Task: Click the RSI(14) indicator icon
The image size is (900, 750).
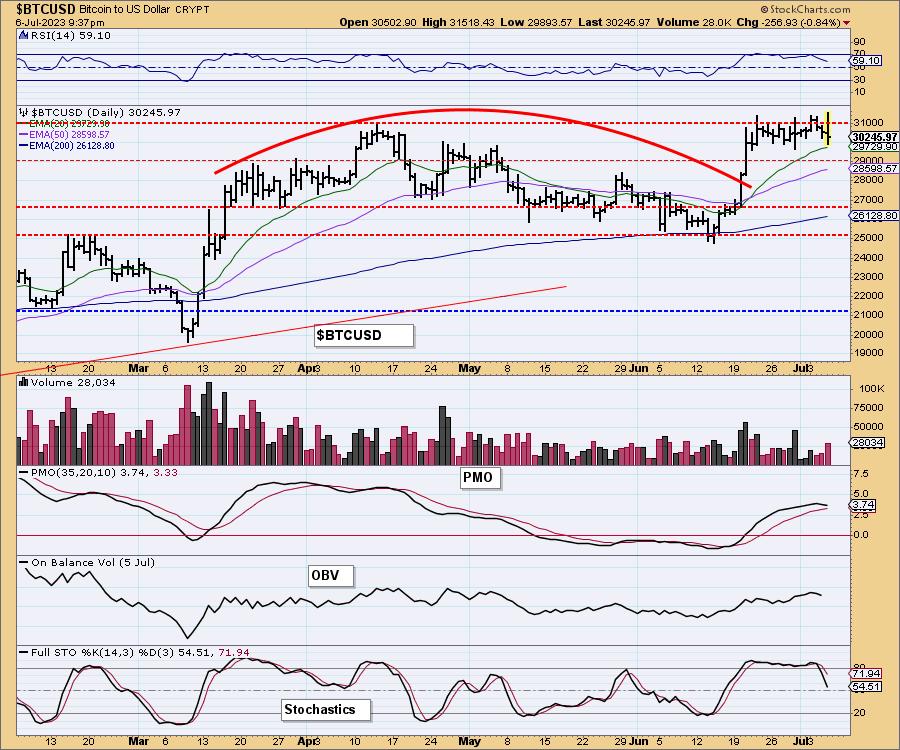Action: [24, 36]
